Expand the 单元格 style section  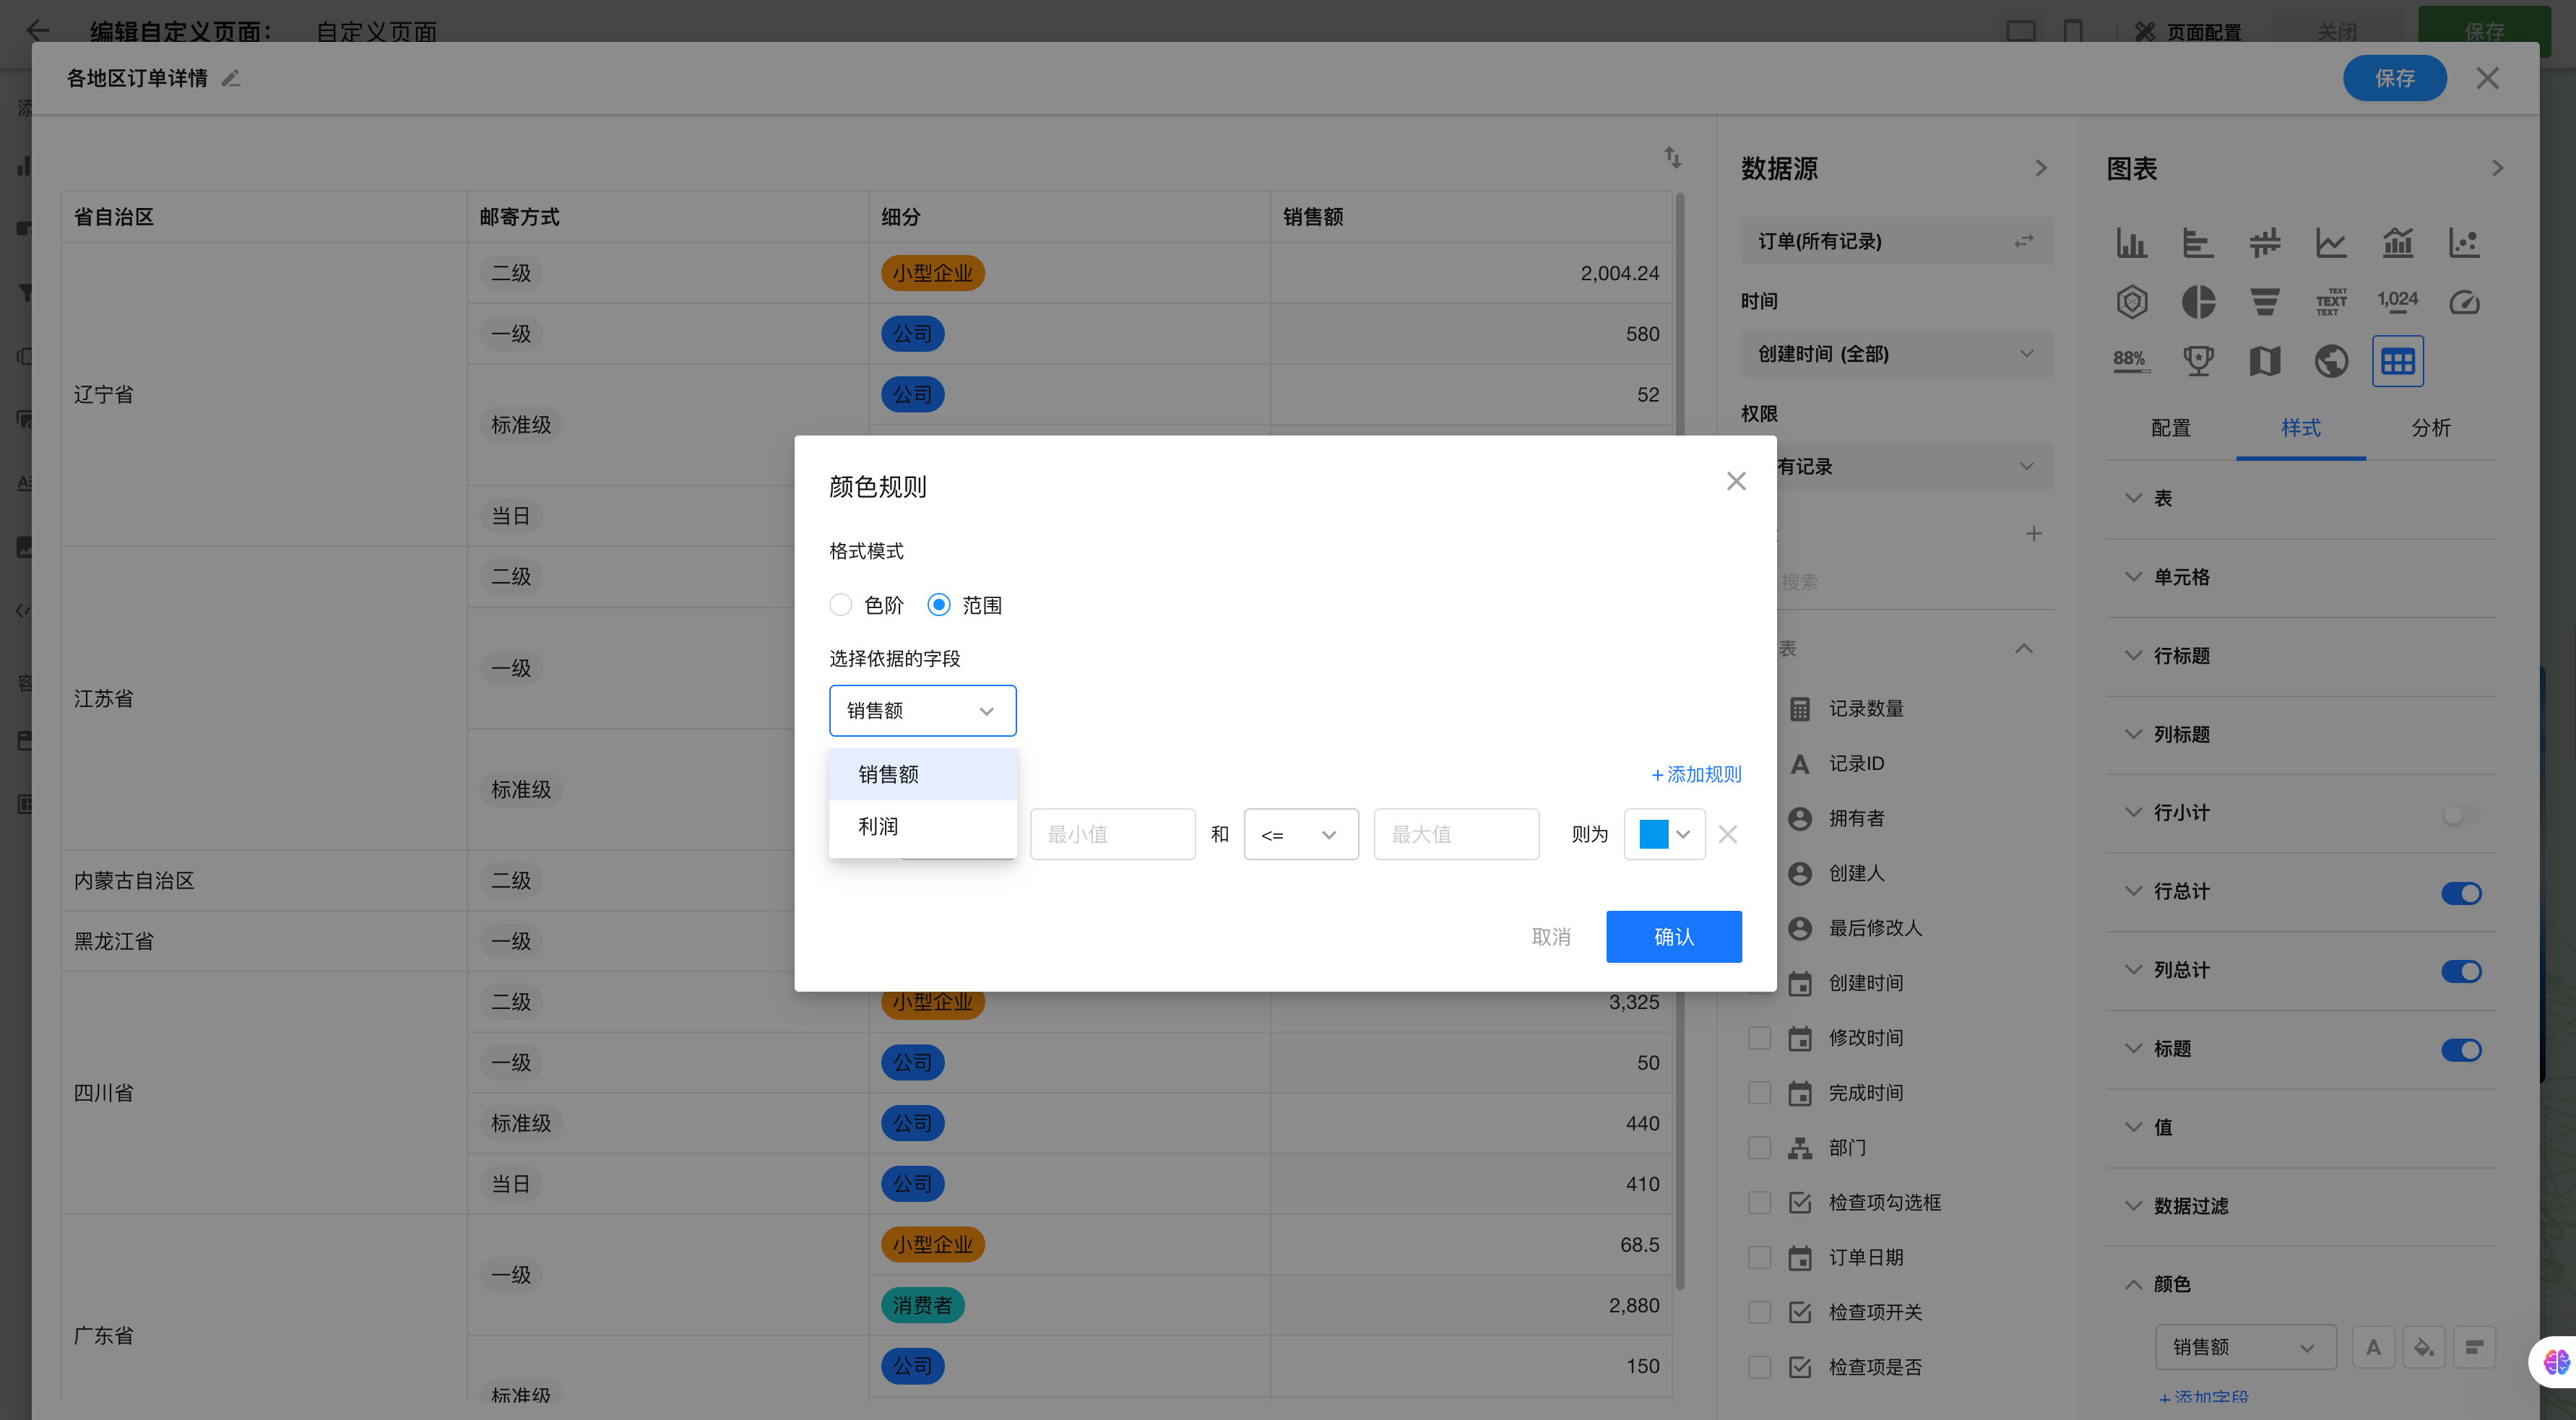coord(2181,577)
